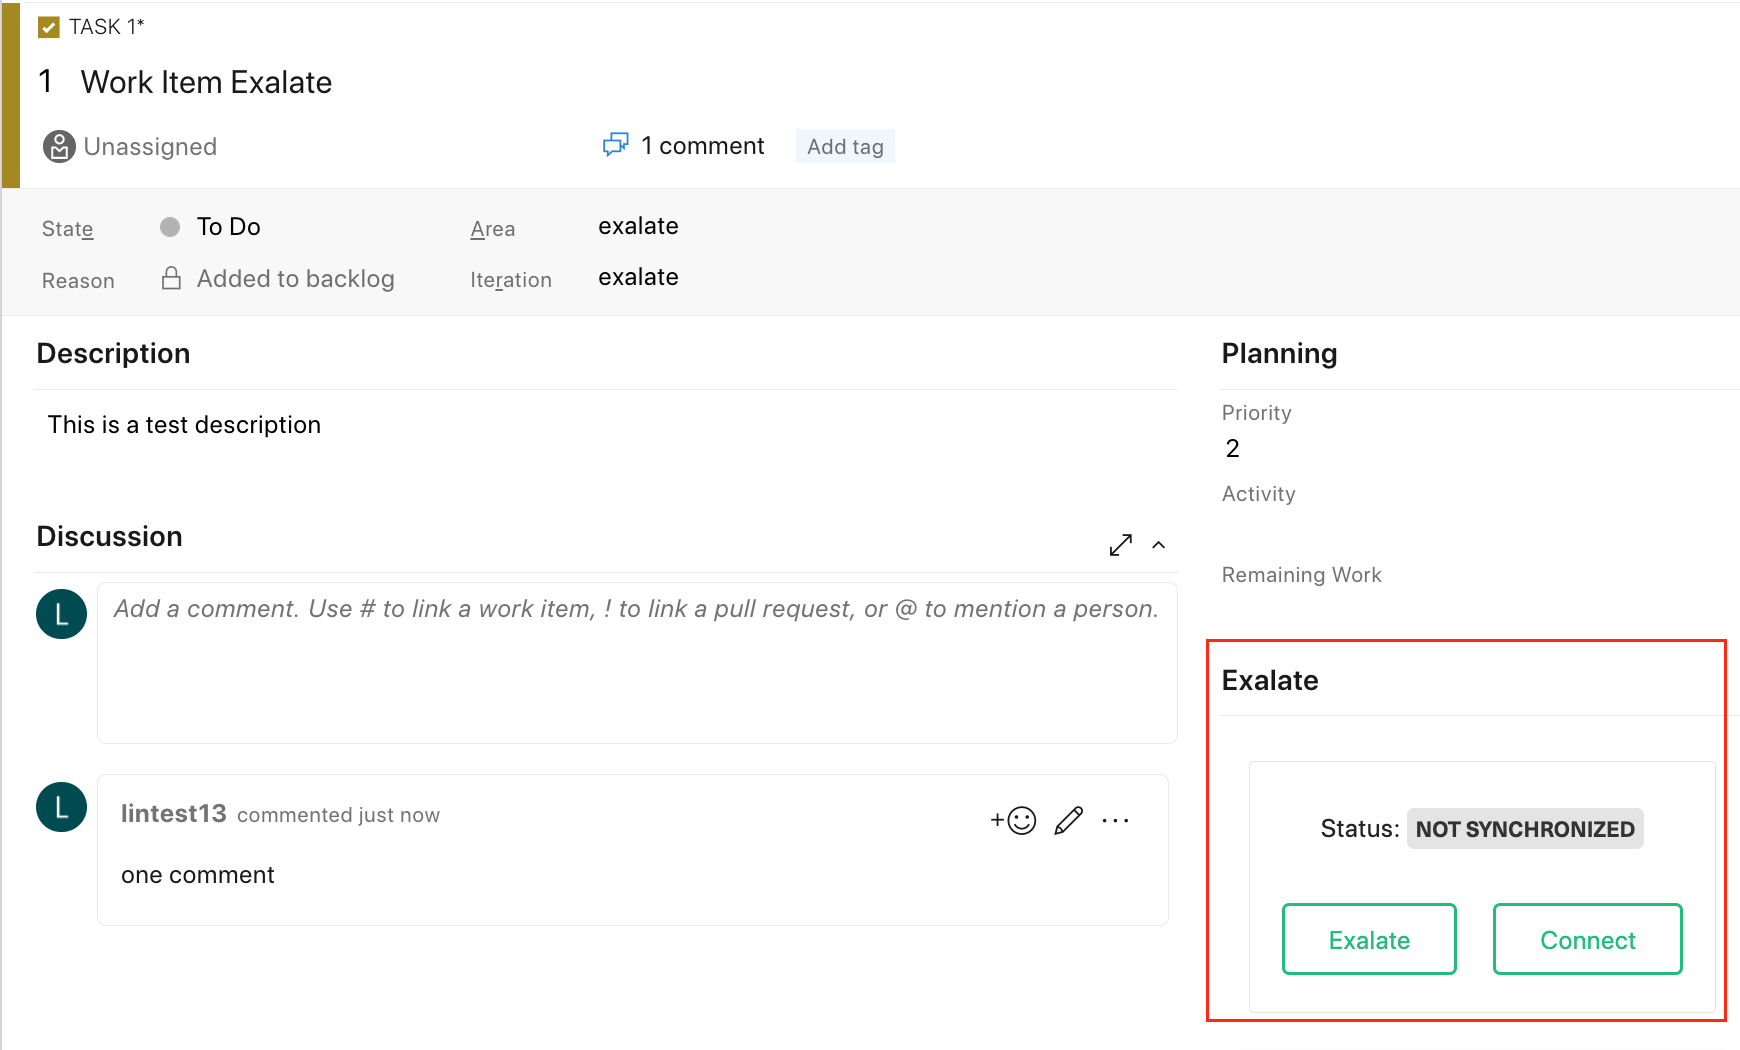Click the Priority field value 2
This screenshot has width=1740, height=1050.
click(1232, 448)
